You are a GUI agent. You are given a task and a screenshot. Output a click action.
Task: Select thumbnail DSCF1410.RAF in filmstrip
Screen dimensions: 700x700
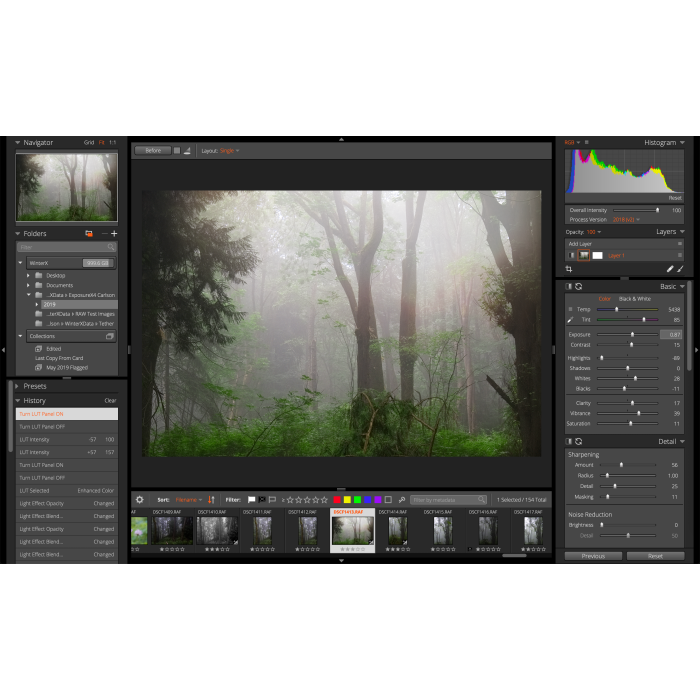(217, 530)
